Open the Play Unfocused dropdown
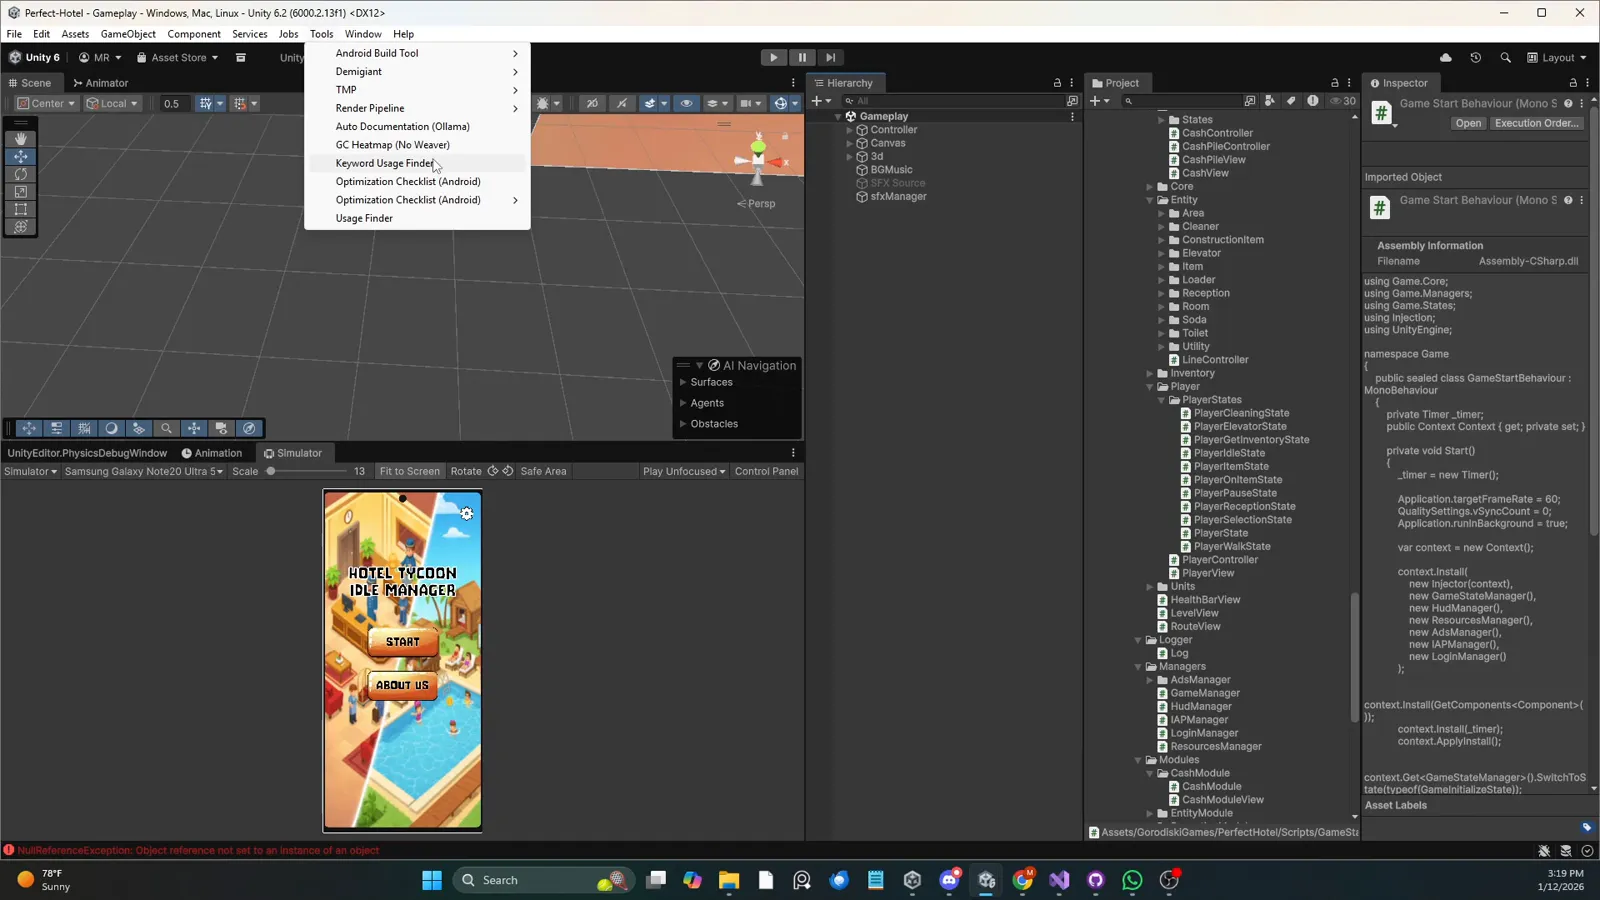This screenshot has width=1600, height=900. [x=684, y=471]
